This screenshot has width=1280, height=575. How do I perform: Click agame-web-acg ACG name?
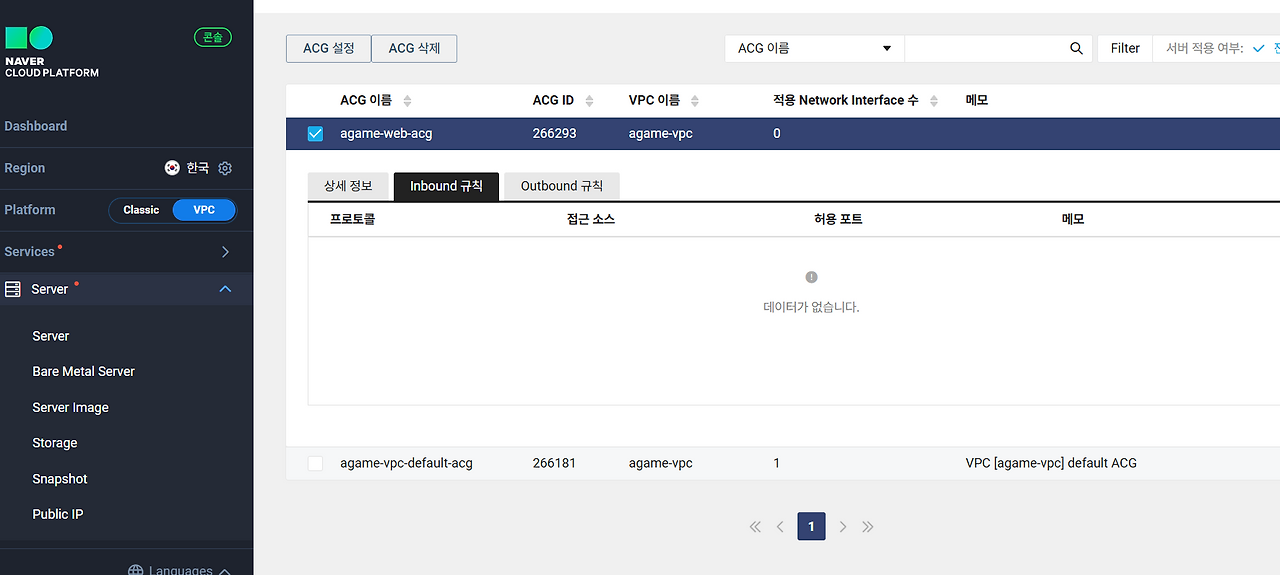(x=386, y=133)
